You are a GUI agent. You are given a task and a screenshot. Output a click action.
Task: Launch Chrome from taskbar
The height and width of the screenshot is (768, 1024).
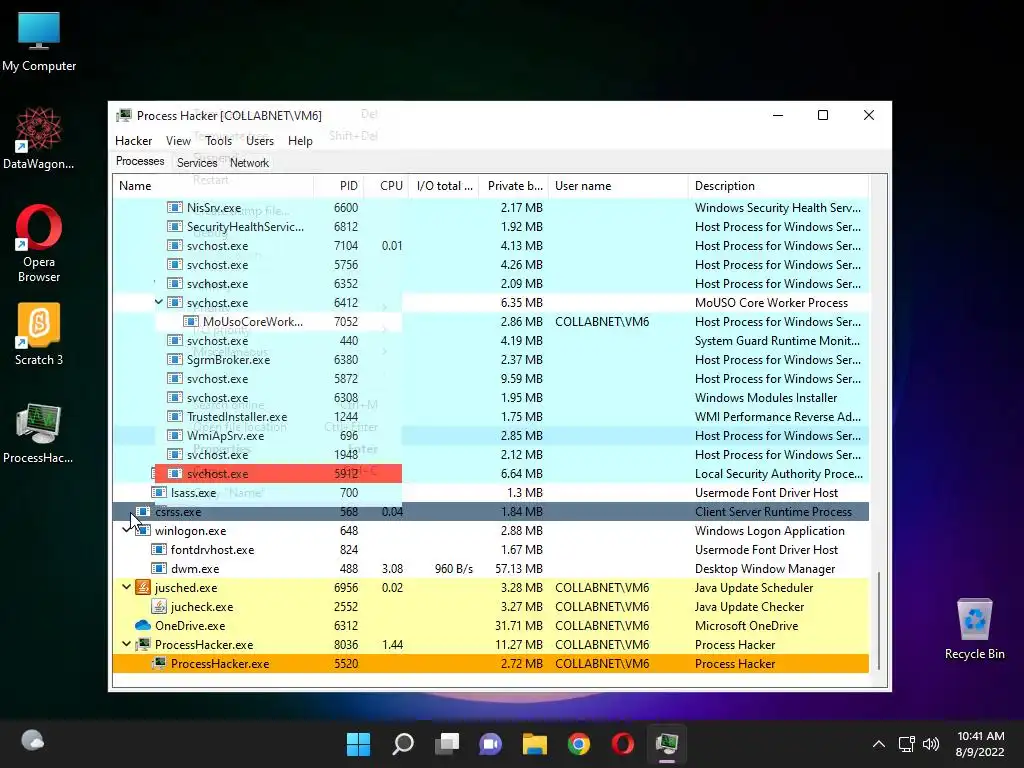579,744
